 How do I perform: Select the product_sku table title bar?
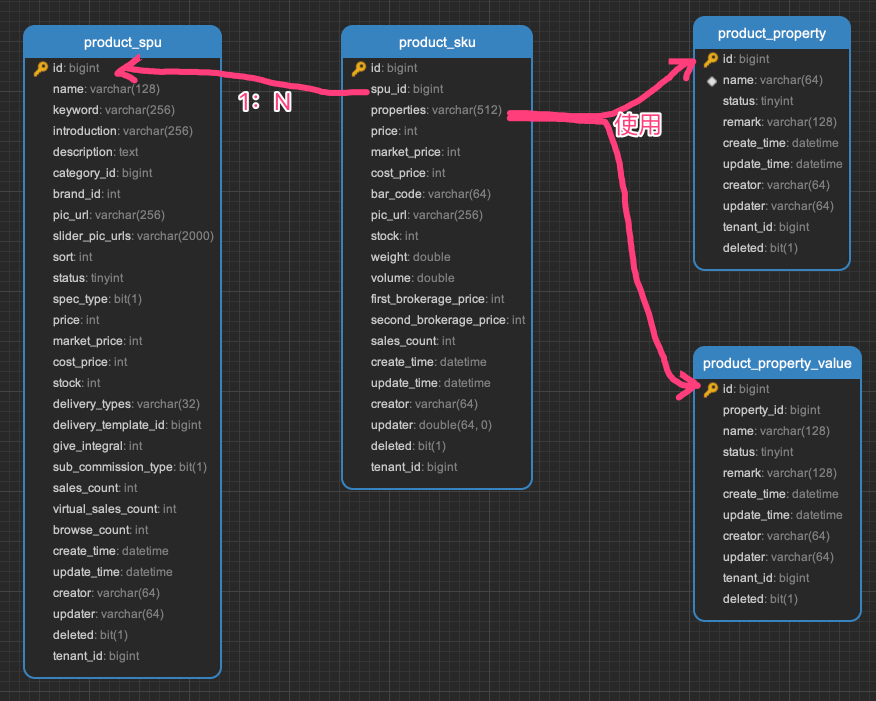coord(437,42)
